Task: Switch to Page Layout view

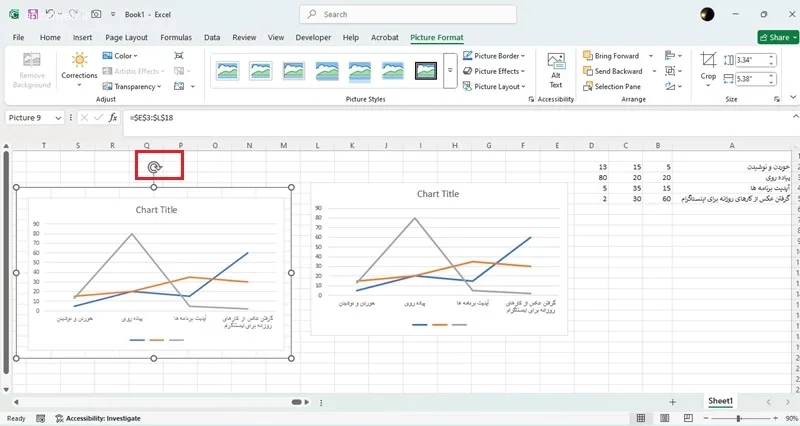Action: click(x=664, y=418)
